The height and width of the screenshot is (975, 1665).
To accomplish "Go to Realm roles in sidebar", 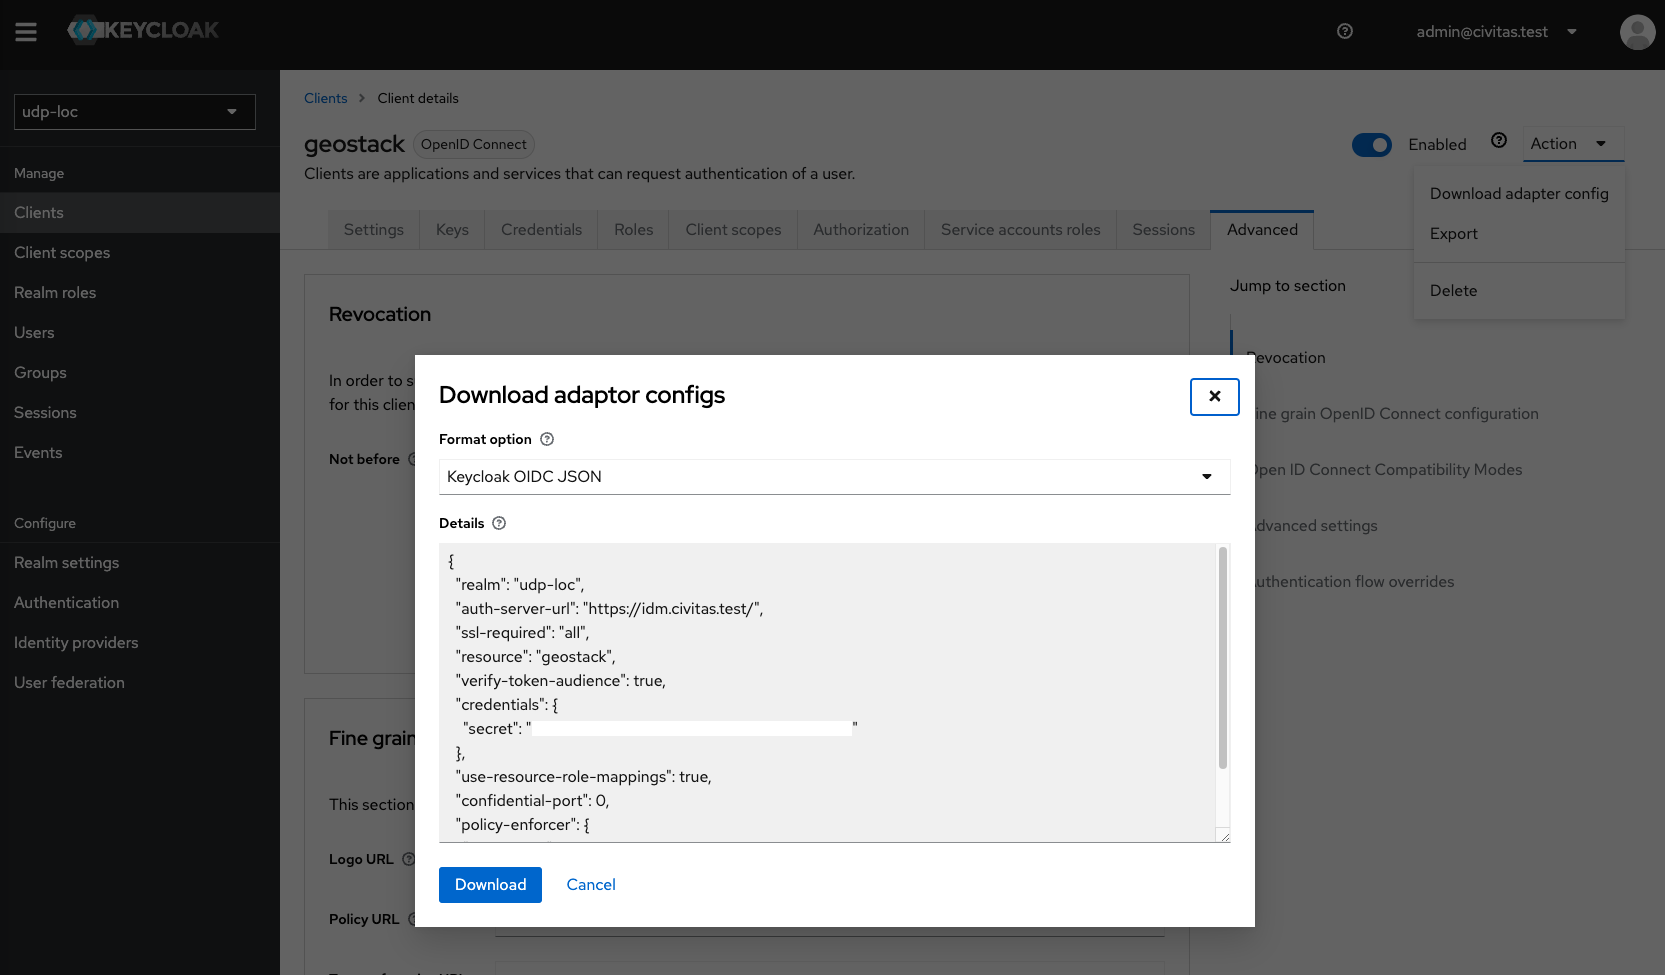I will coord(140,293).
